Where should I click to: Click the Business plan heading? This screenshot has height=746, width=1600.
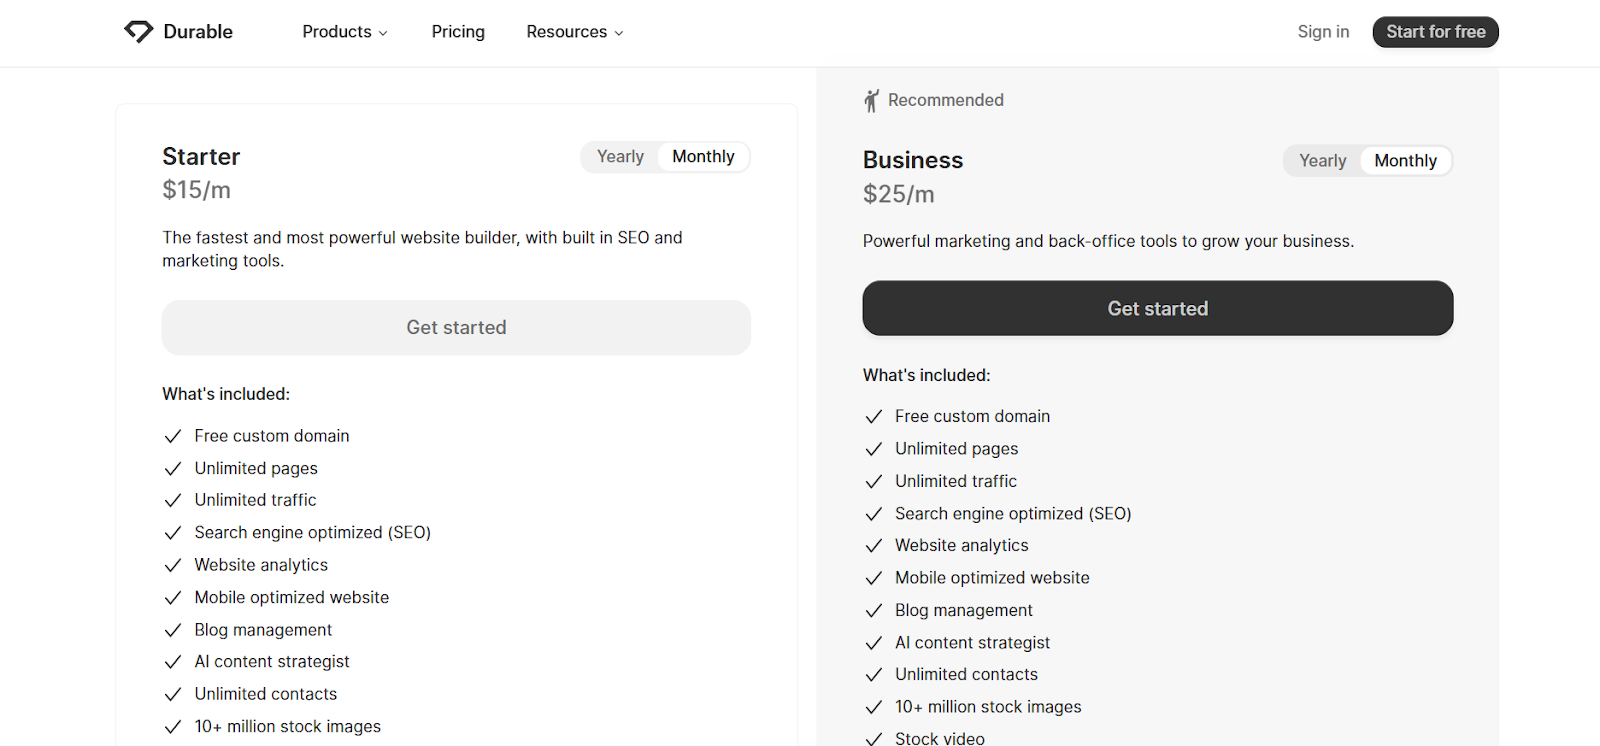tap(913, 160)
